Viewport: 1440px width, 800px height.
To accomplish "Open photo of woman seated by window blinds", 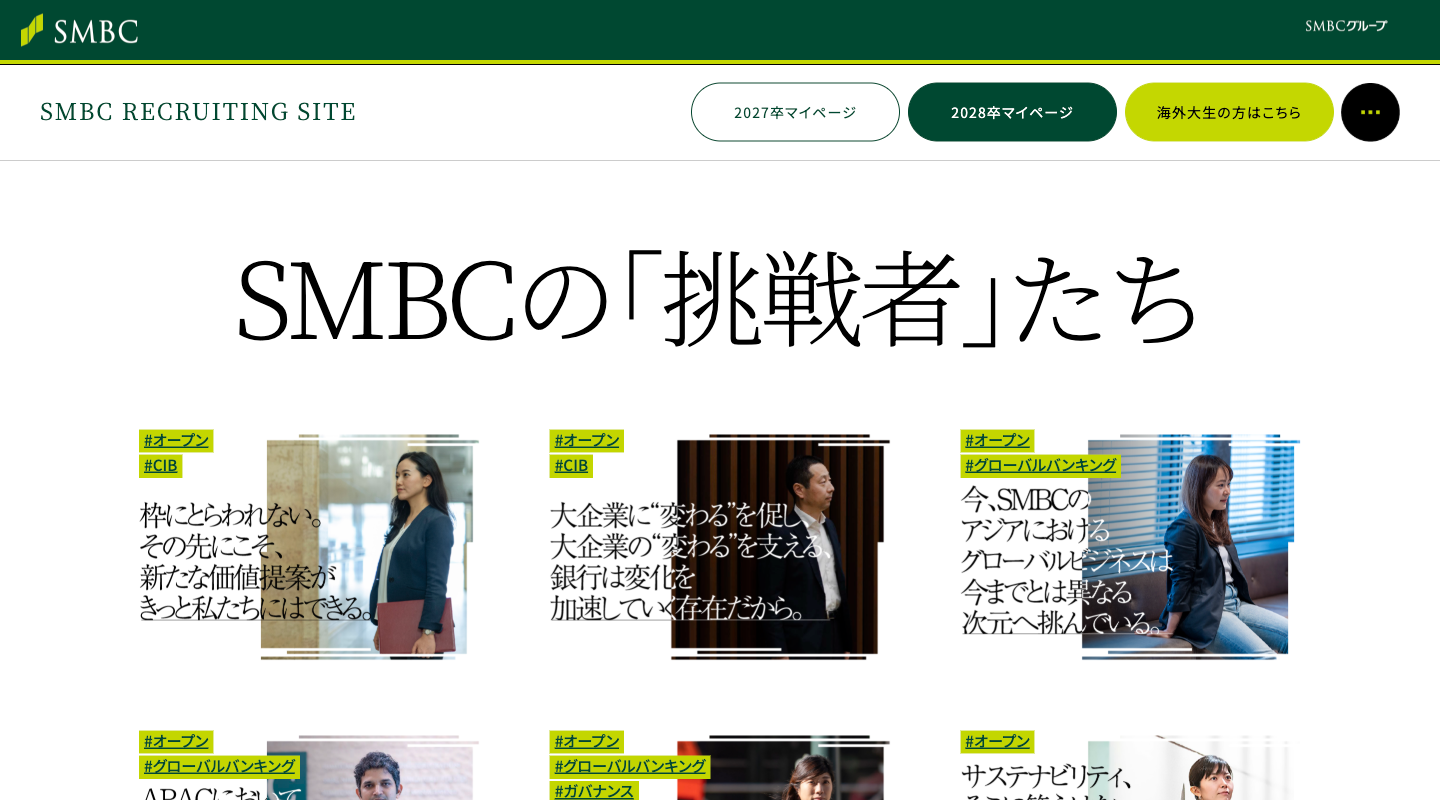I will coord(1190,547).
